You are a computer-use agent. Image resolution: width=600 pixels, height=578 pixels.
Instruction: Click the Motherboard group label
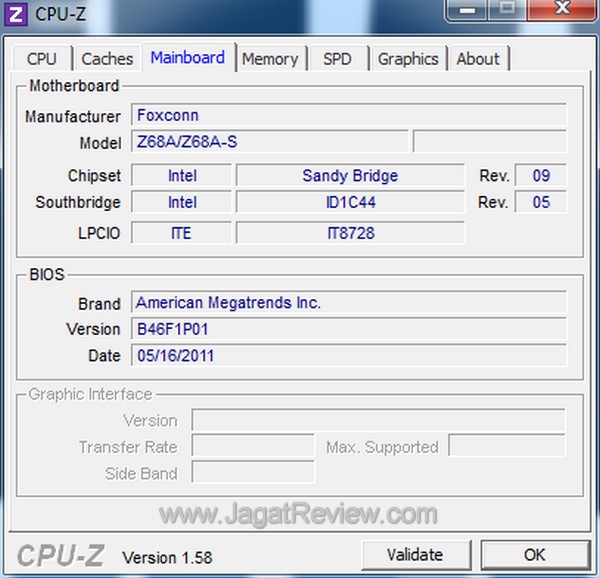(x=74, y=86)
